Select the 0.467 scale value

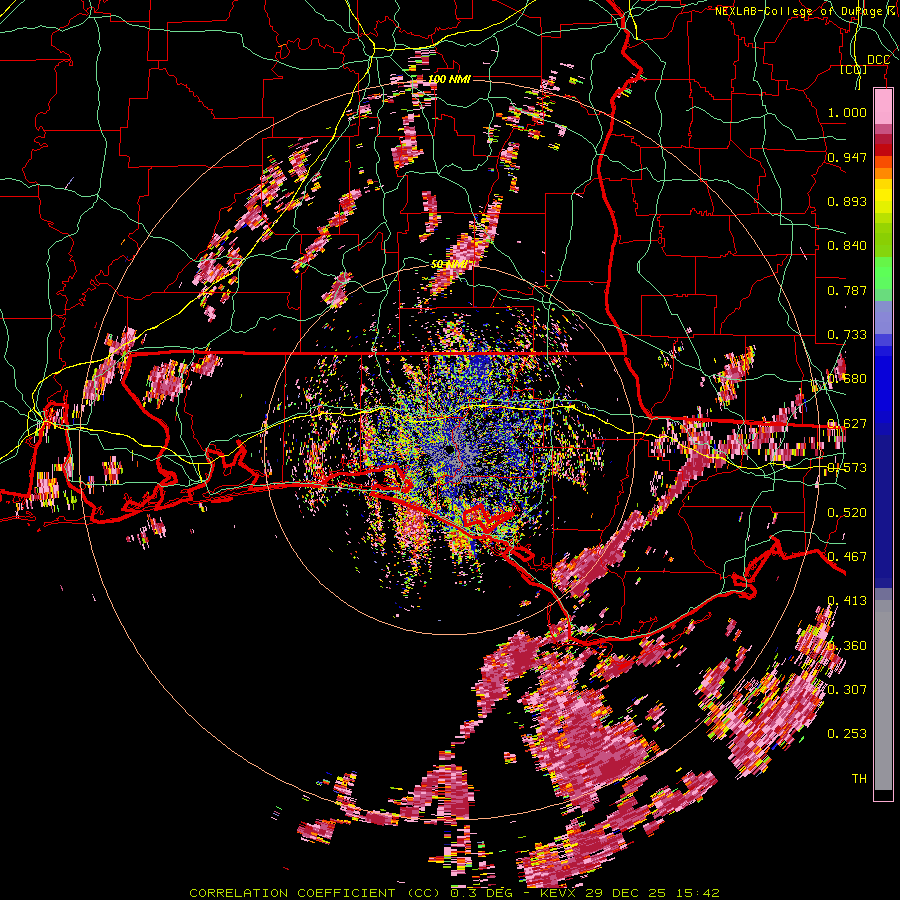[847, 557]
